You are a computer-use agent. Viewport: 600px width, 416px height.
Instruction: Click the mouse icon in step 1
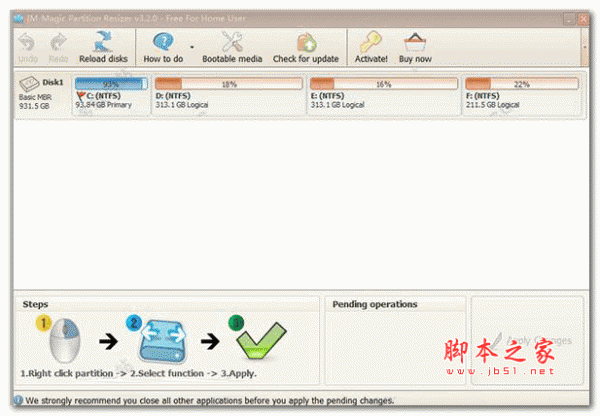[x=65, y=340]
